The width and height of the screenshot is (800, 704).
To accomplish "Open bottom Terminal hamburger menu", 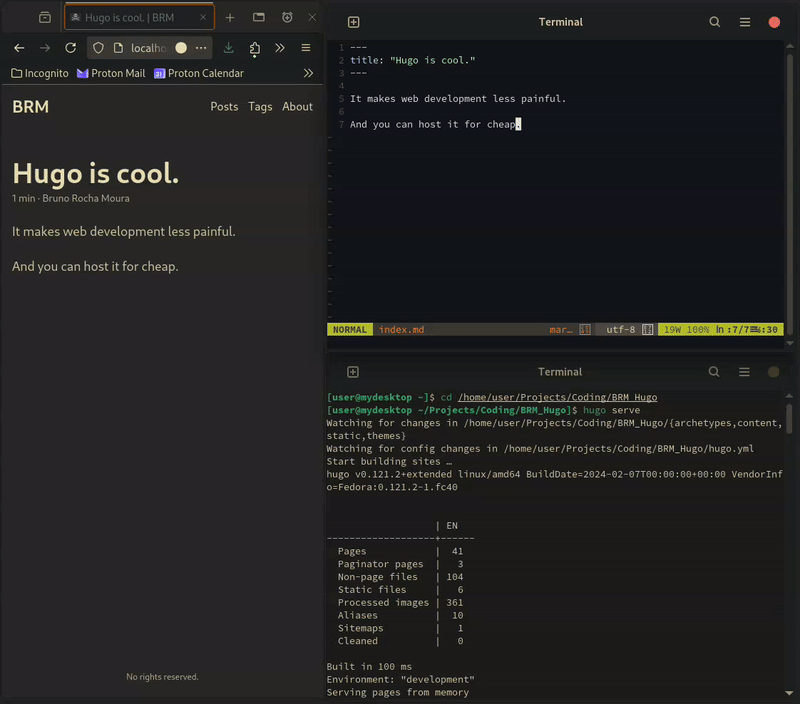I will pos(744,372).
